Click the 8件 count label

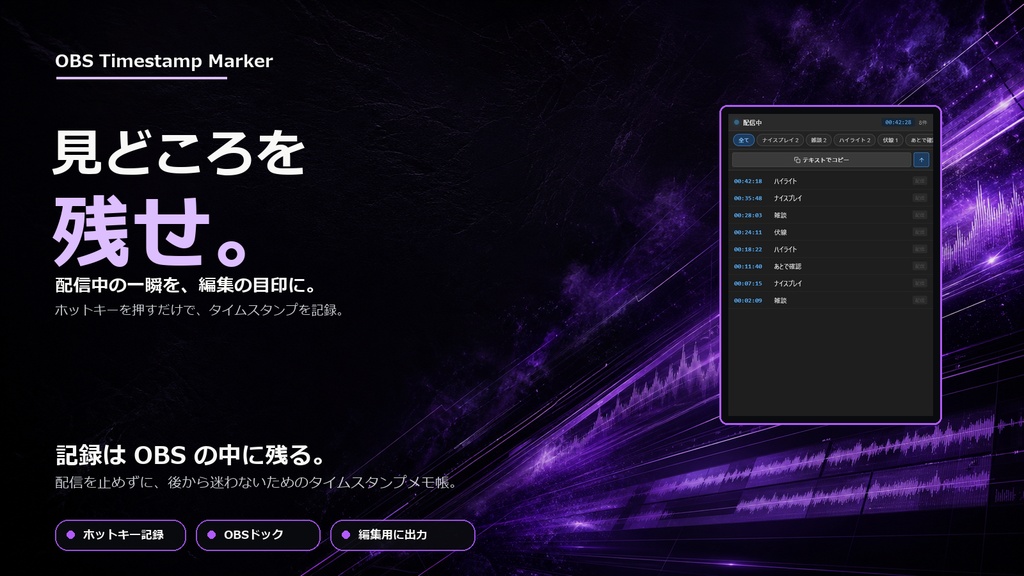click(x=923, y=122)
